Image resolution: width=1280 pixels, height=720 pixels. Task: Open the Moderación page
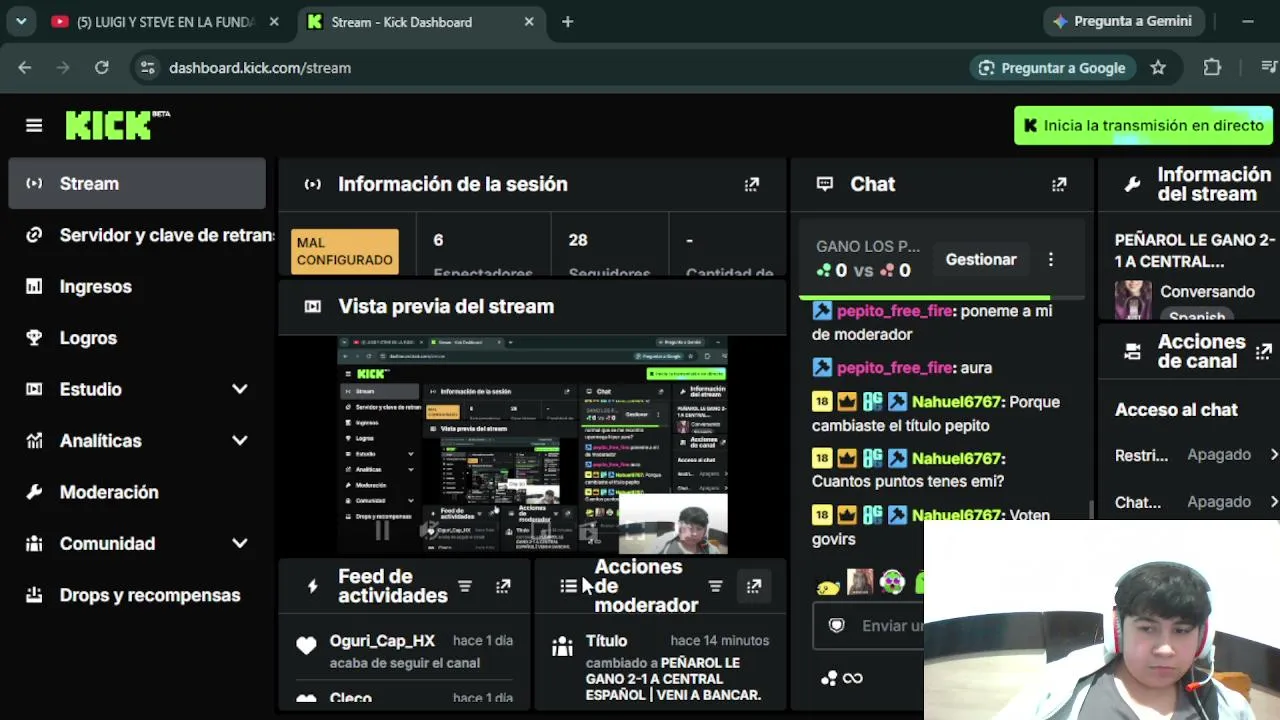coord(137,492)
